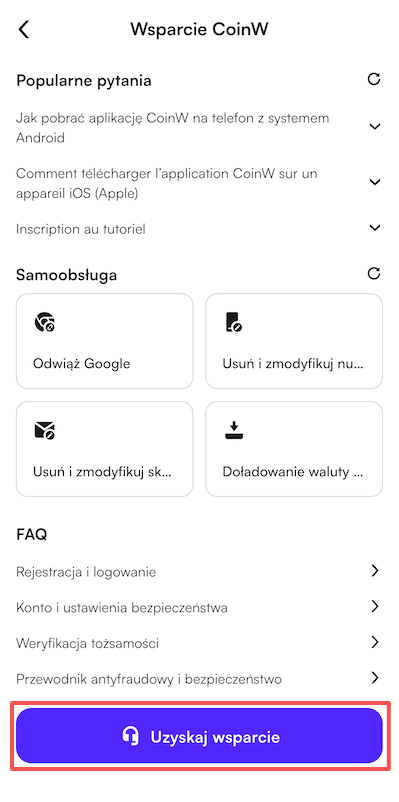Select the Odwiąż Google card
Viewport: 399px width, 802px height.
(104, 341)
